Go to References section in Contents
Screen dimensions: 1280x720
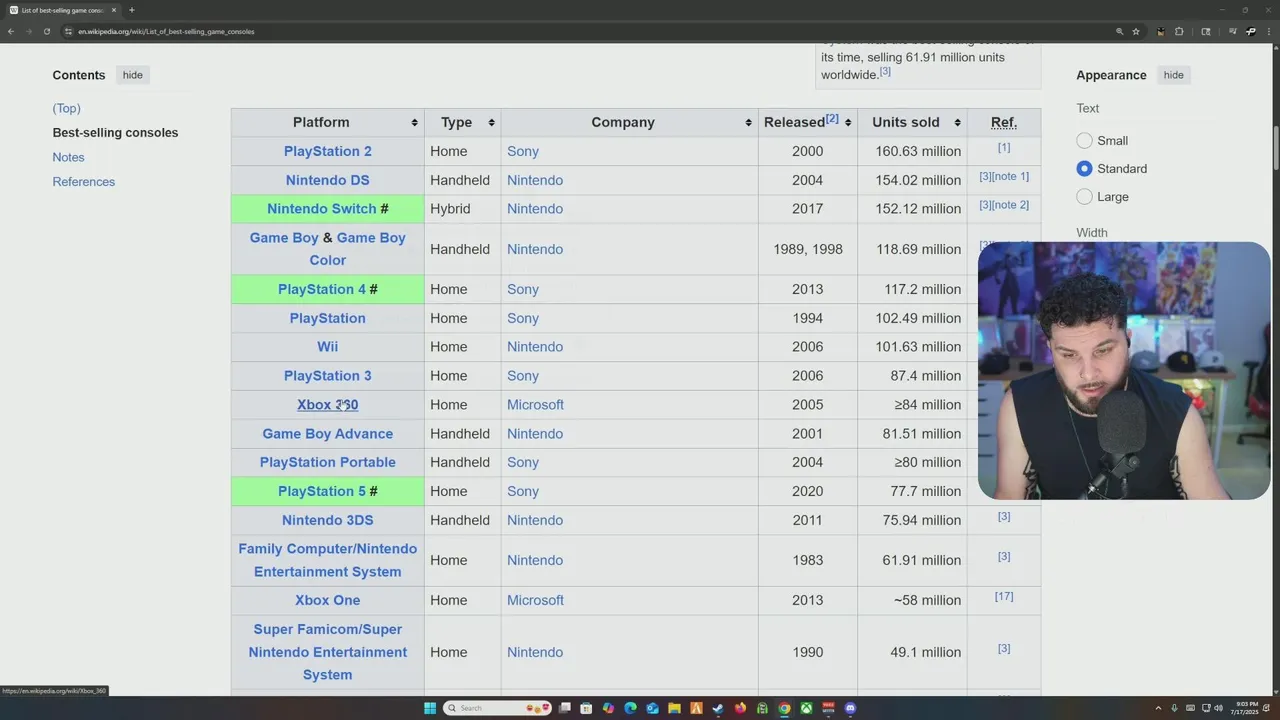[84, 181]
